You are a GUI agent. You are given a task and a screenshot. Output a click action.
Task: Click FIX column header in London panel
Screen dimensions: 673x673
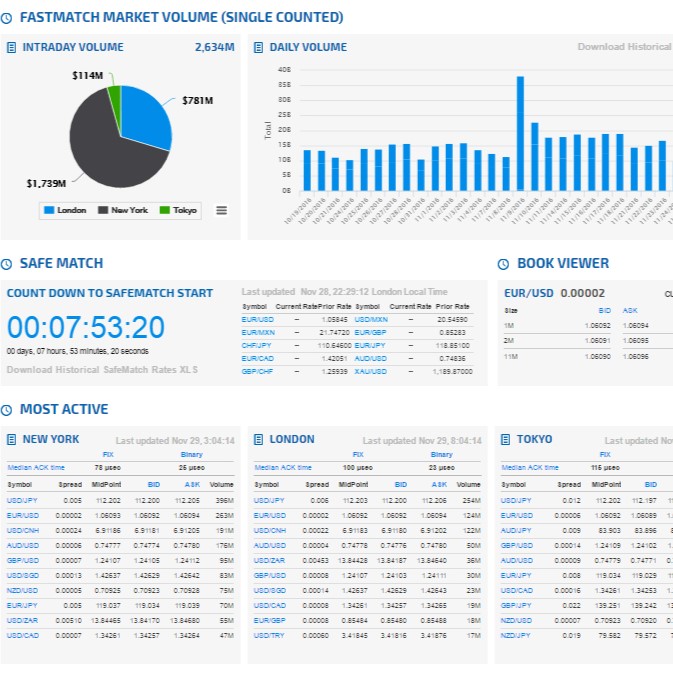click(x=358, y=454)
